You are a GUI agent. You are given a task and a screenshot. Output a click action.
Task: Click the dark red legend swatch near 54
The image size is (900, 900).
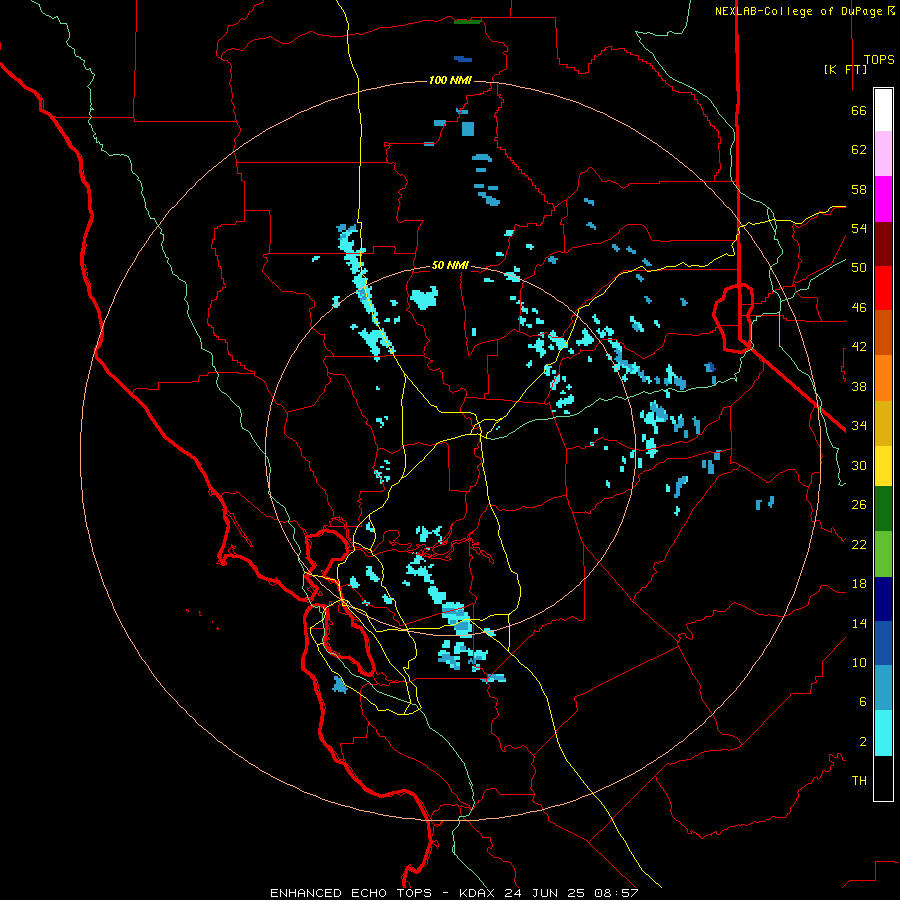[883, 244]
